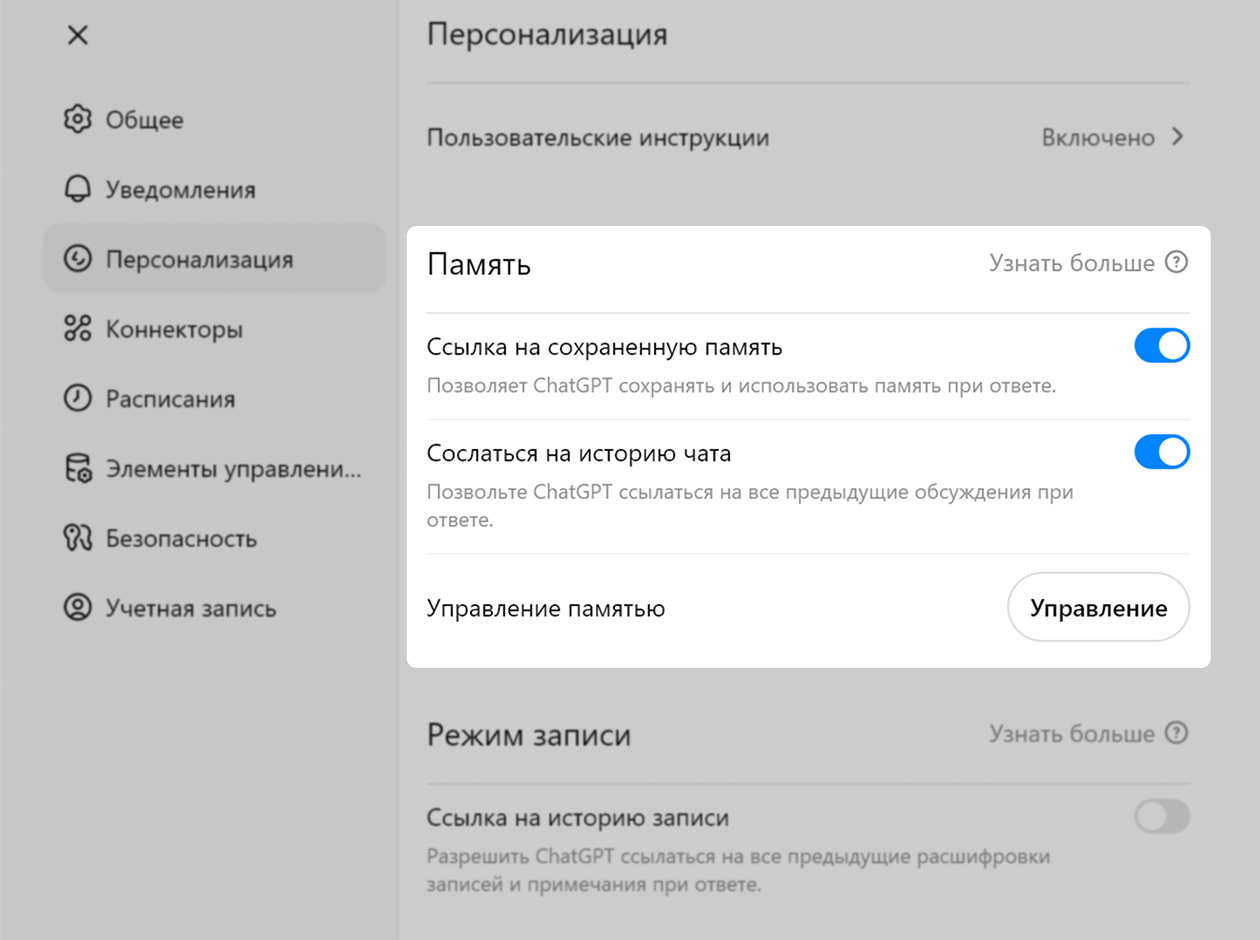
Task: Turn off Сослаться на историю чата toggle
Action: click(x=1161, y=453)
